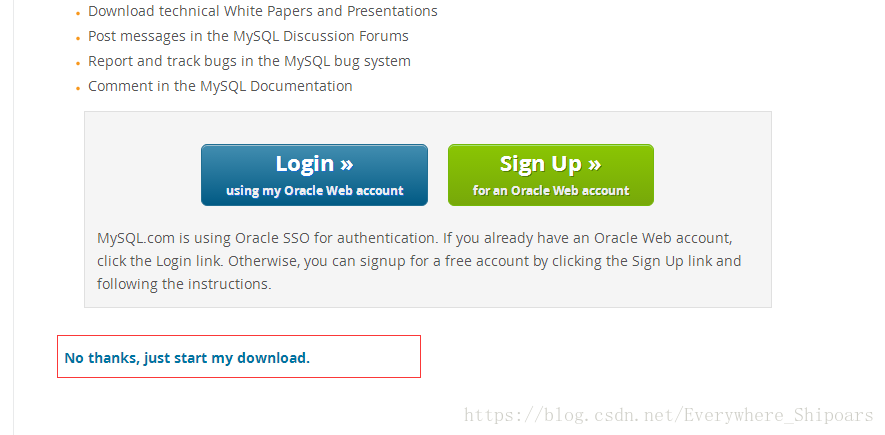885x435 pixels.
Task: Click the blog.csdn.net watermark URL
Action: 668,416
